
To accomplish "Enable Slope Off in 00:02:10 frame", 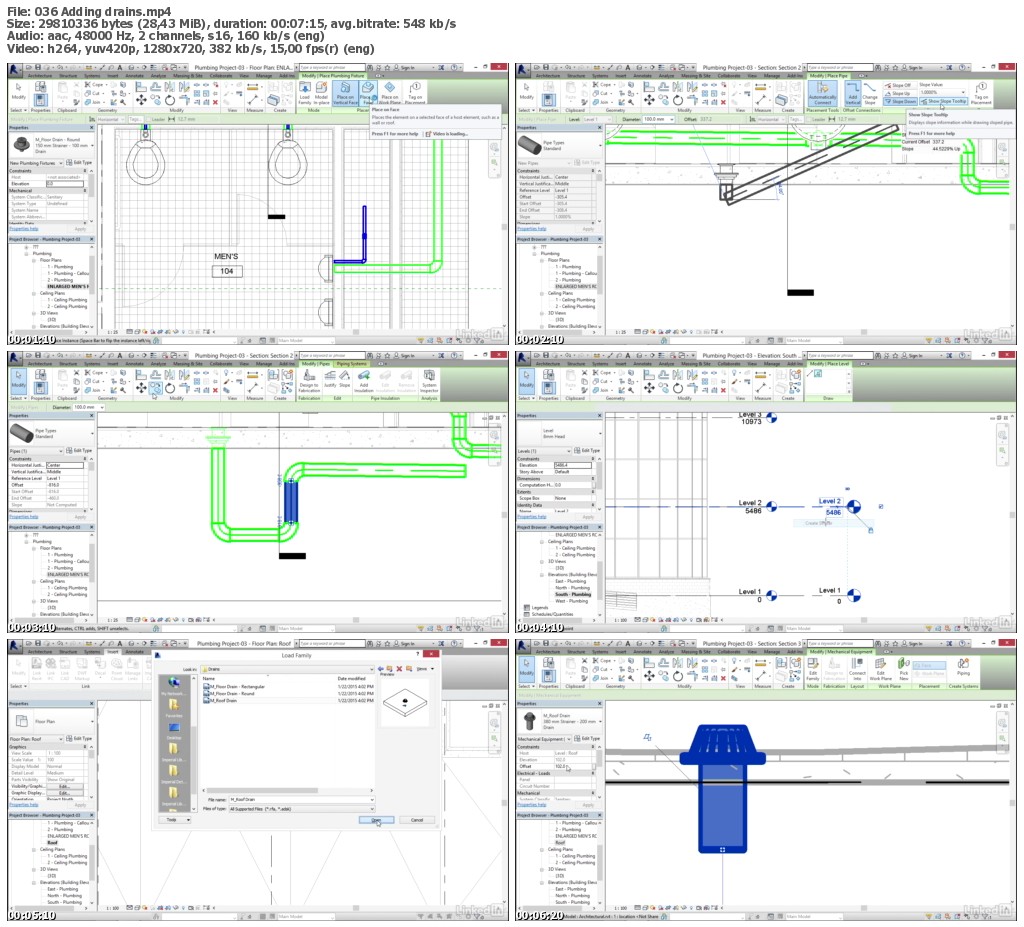I will pyautogui.click(x=899, y=86).
